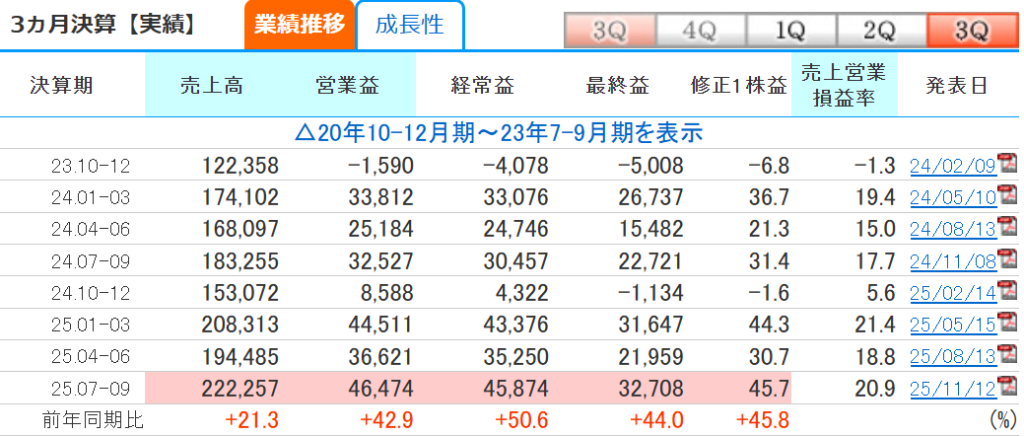Screen dimensions: 1024x436
Task: Open PDF icon for 25/05/15 announcement
Action: 1006,323
